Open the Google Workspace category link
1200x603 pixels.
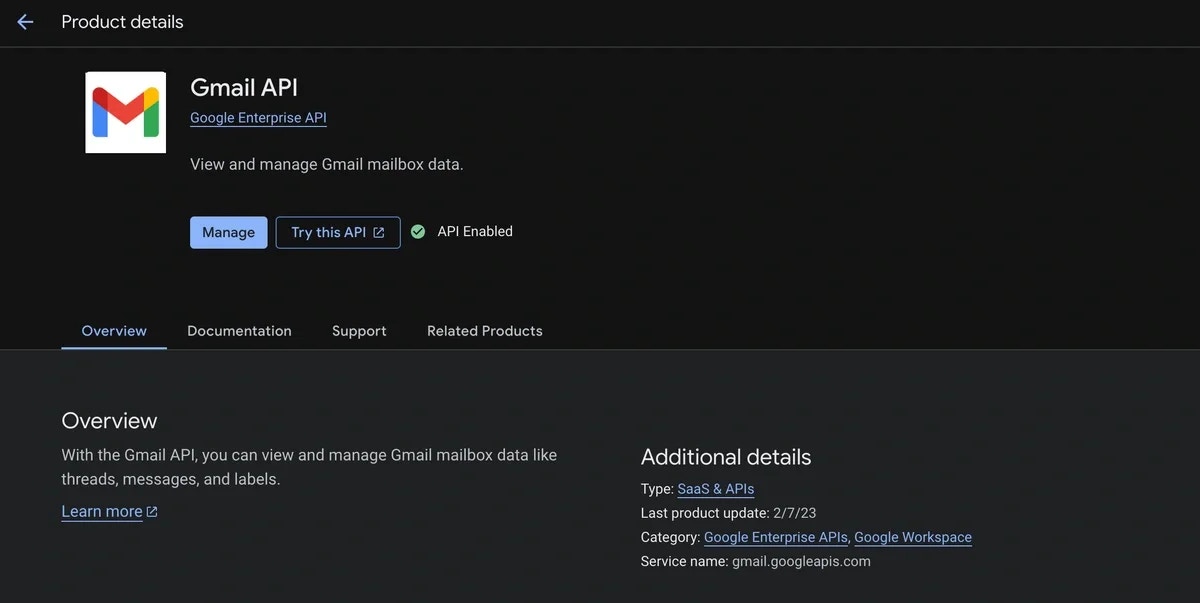913,537
